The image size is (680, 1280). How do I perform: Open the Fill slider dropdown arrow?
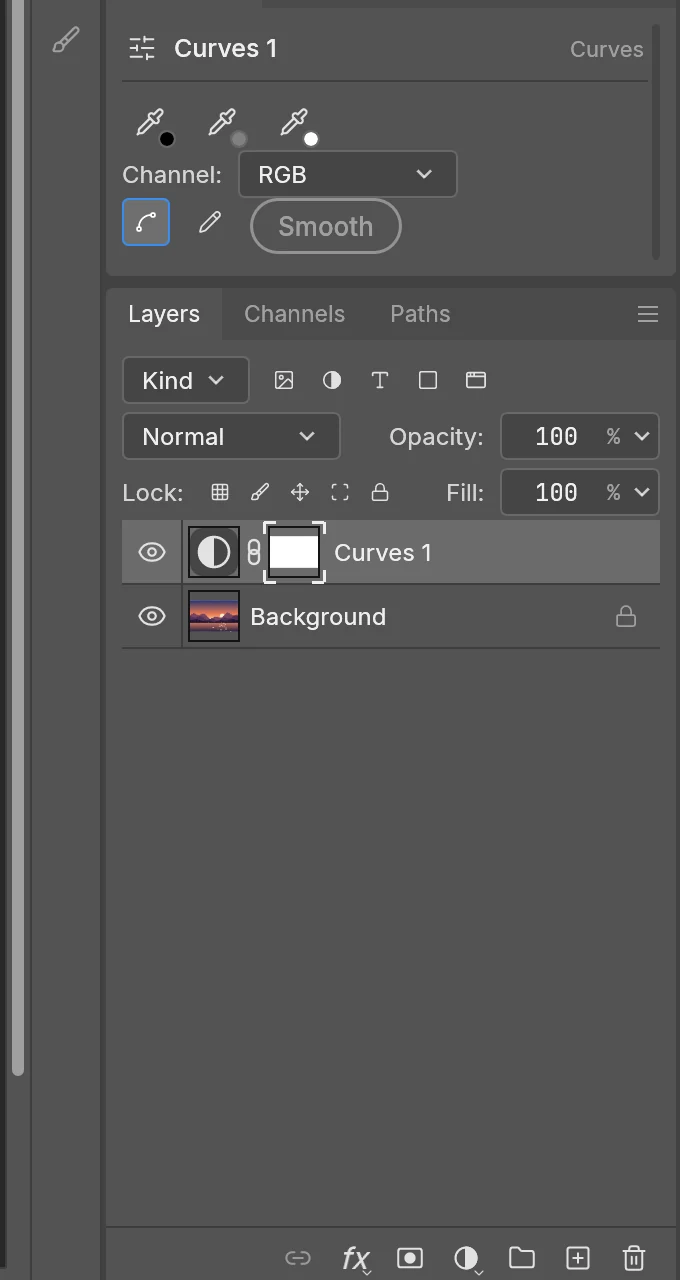(x=642, y=492)
